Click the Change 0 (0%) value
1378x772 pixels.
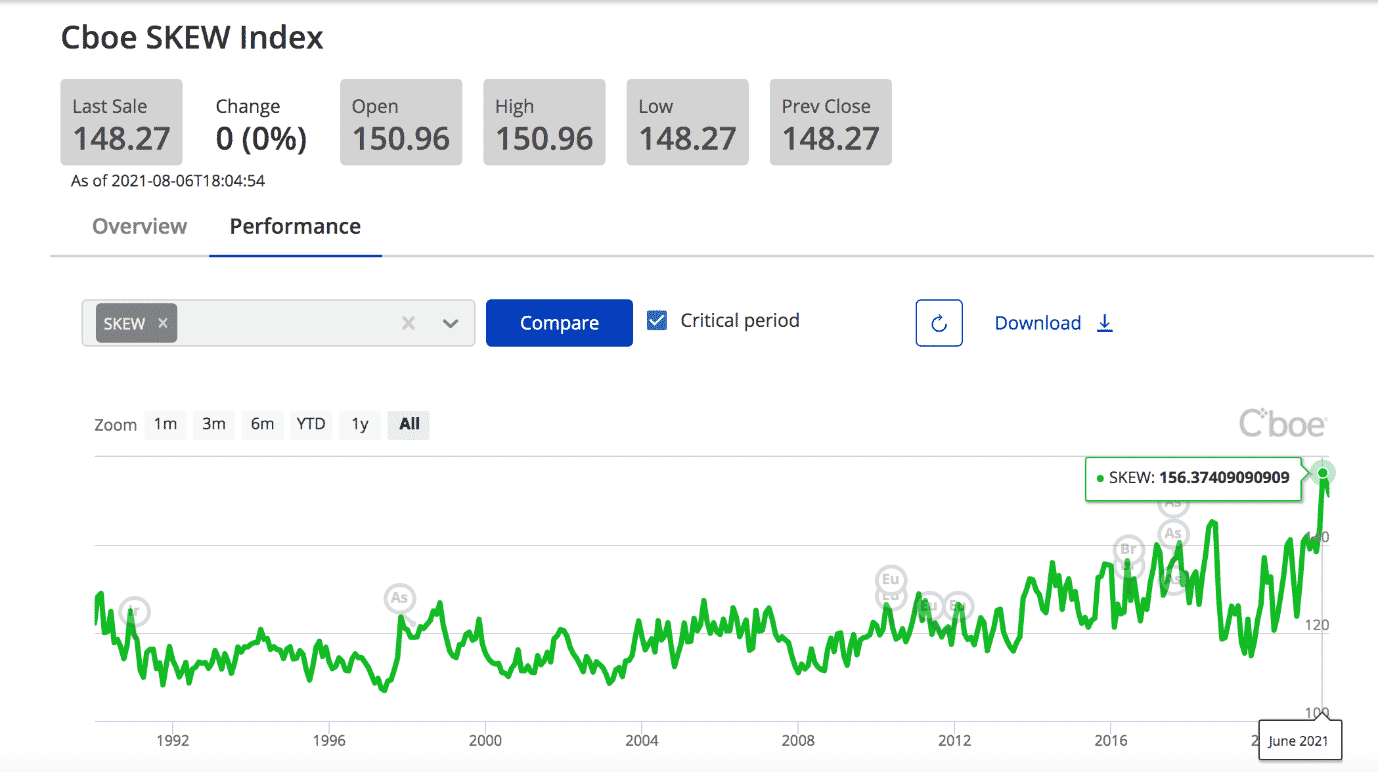coord(261,139)
